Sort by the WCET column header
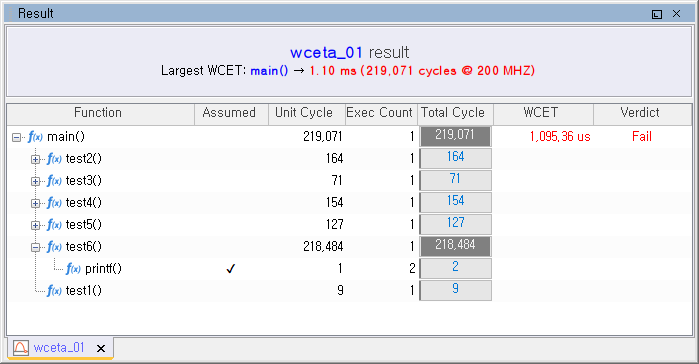 pyautogui.click(x=543, y=114)
